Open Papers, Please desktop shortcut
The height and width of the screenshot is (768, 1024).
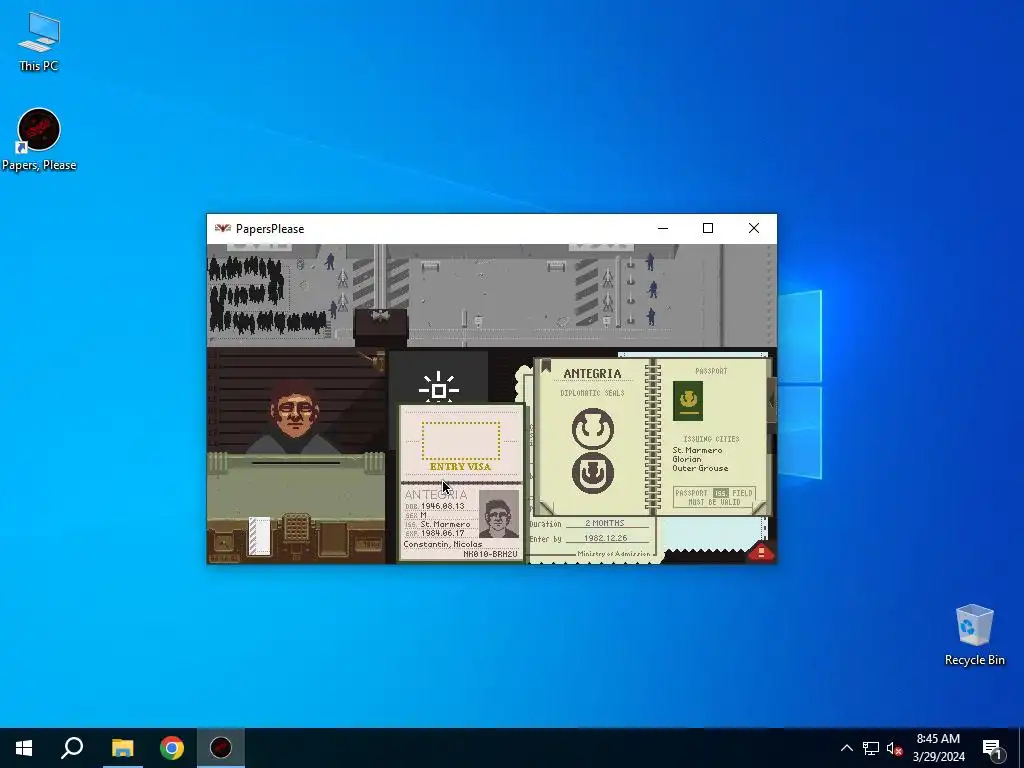39,140
